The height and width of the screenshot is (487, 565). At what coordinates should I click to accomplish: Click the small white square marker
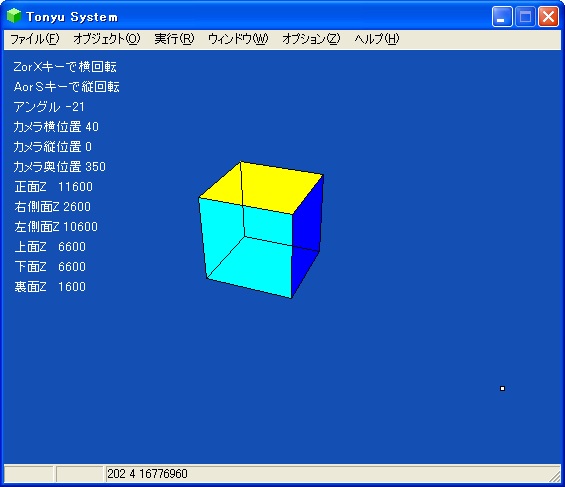click(502, 388)
